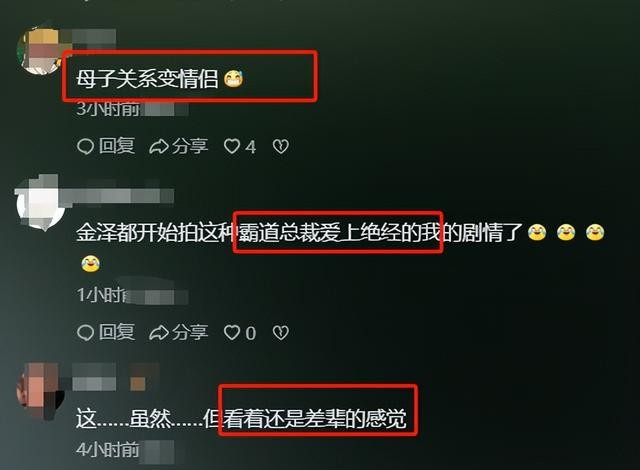The width and height of the screenshot is (640, 470).
Task: Like the comment '母子关系变情侣'
Action: point(240,146)
